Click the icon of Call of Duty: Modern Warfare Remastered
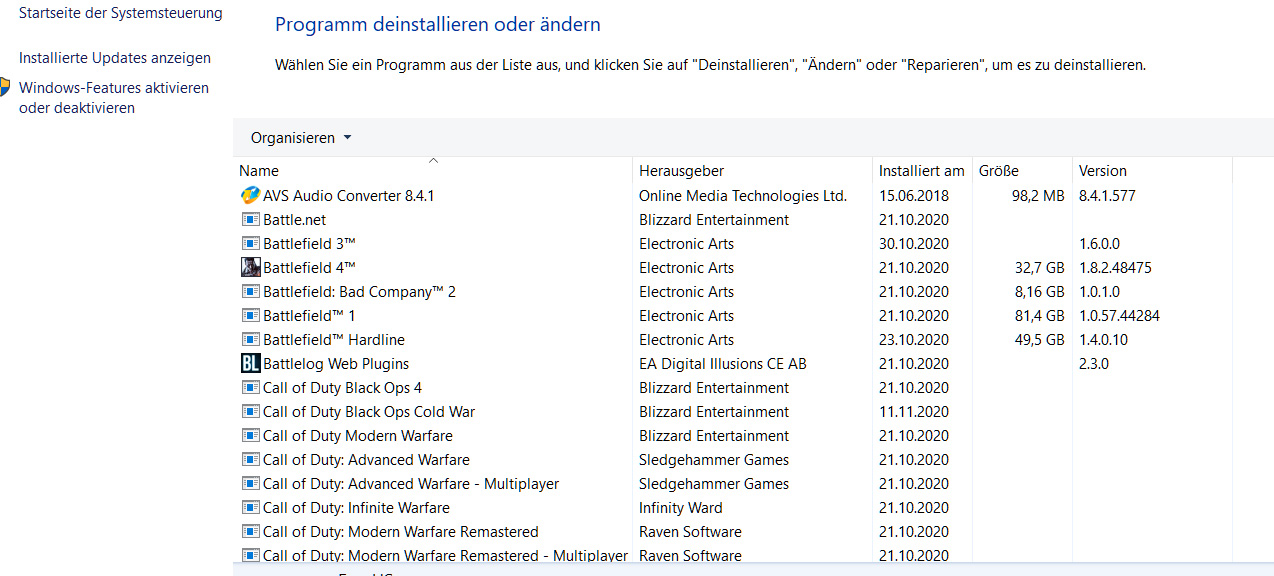The width and height of the screenshot is (1274, 576). click(250, 532)
